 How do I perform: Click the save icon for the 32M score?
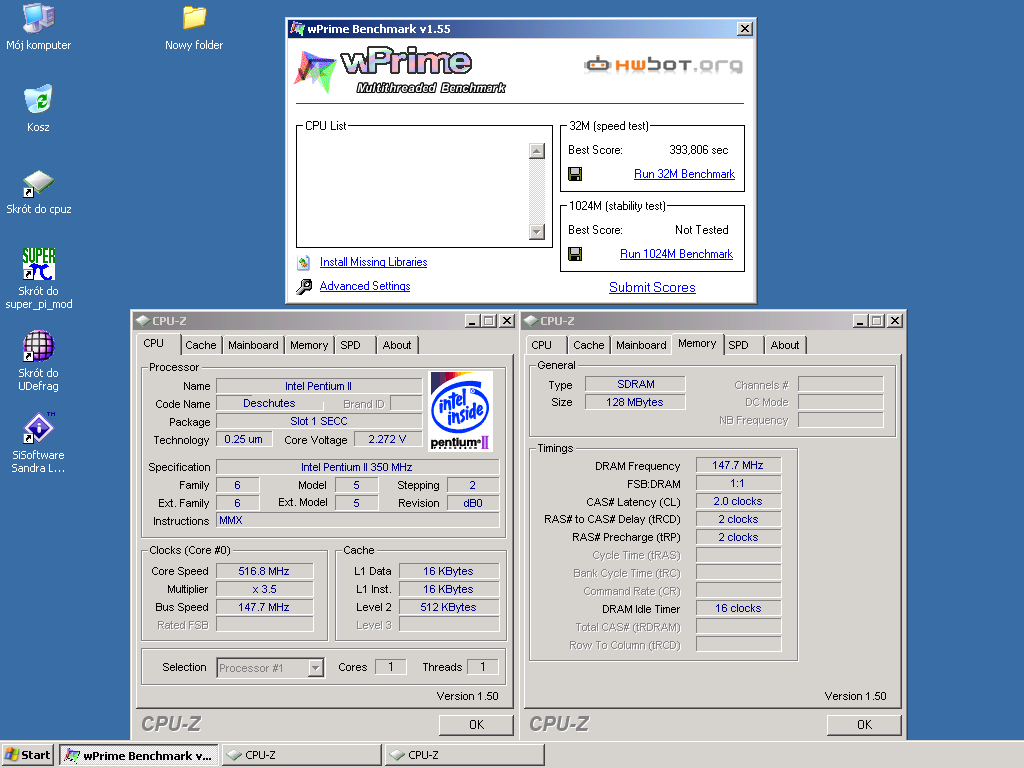[x=575, y=174]
